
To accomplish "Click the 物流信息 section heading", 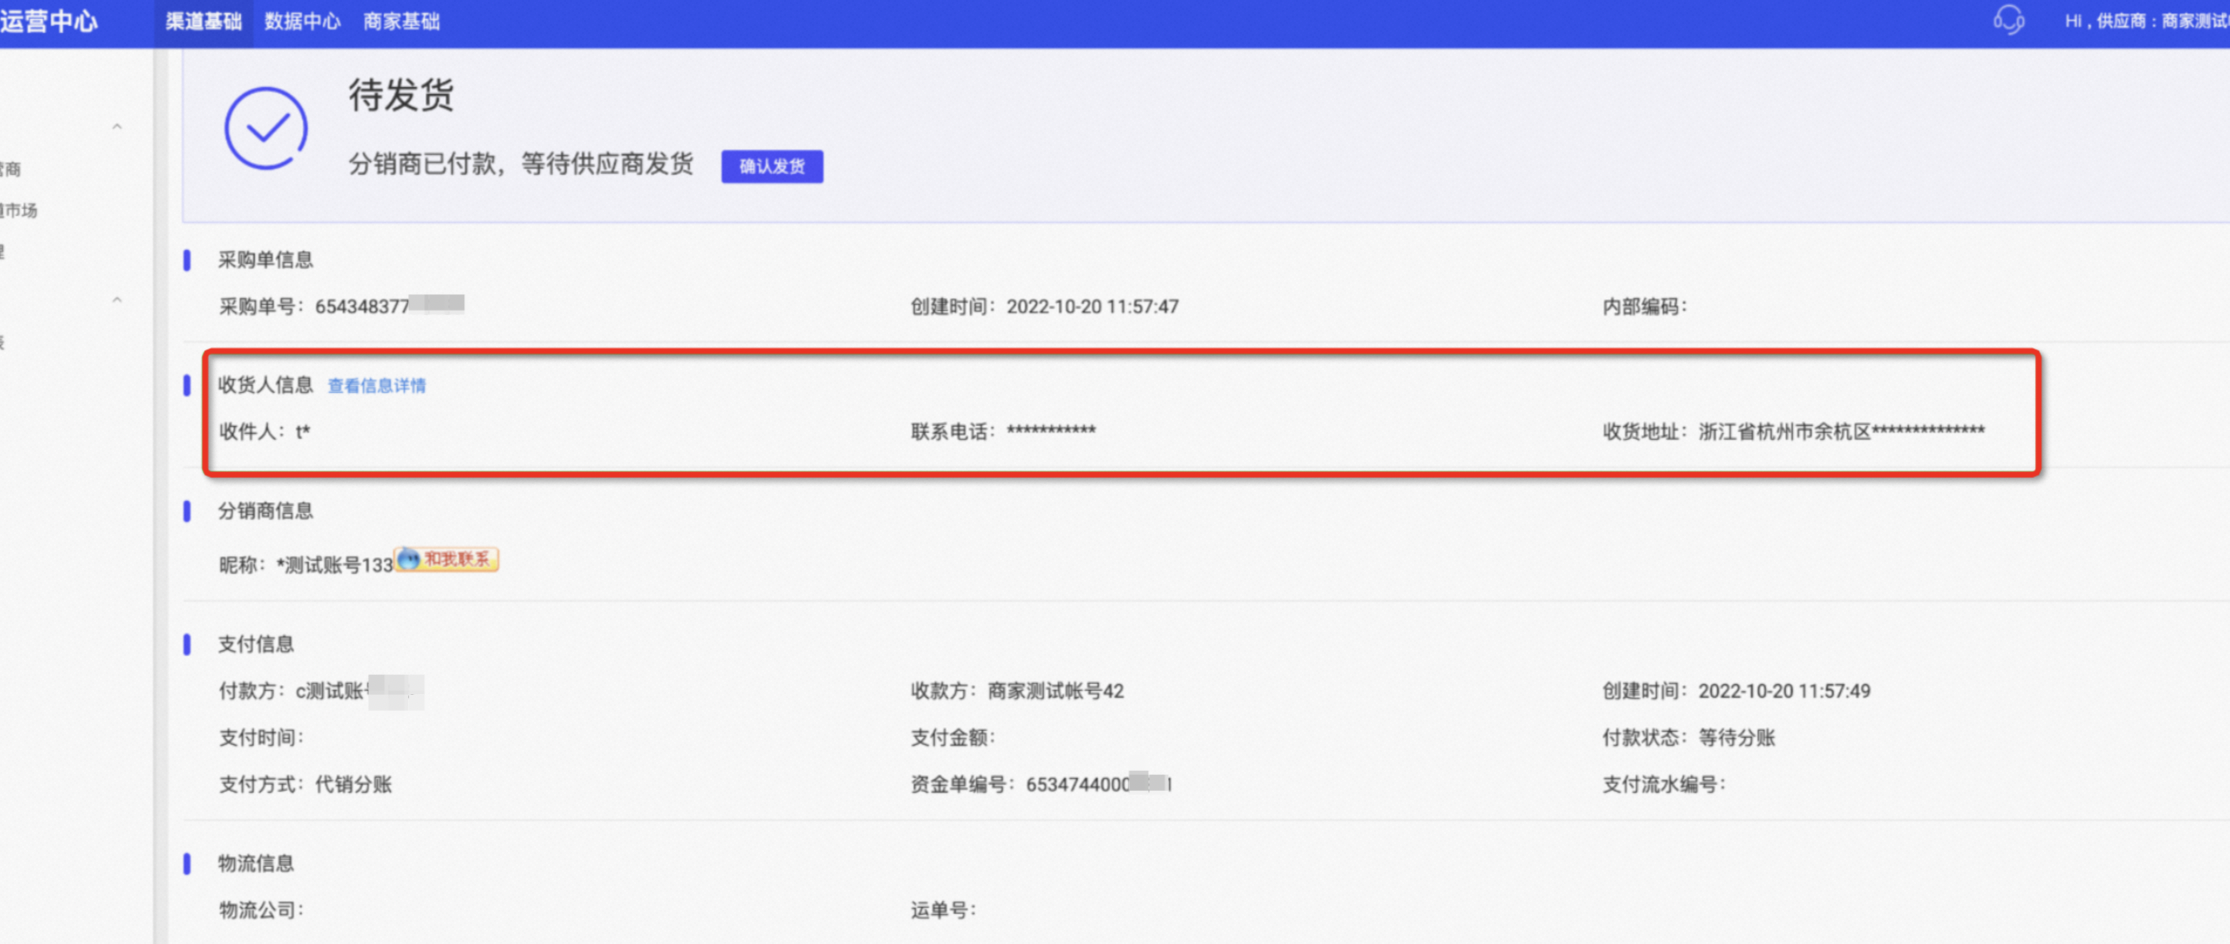I will 256,863.
